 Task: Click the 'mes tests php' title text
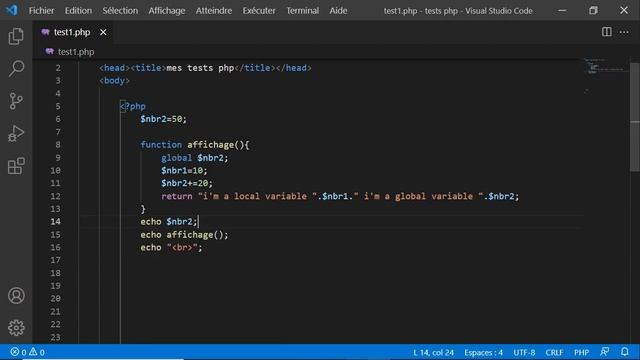[x=200, y=68]
